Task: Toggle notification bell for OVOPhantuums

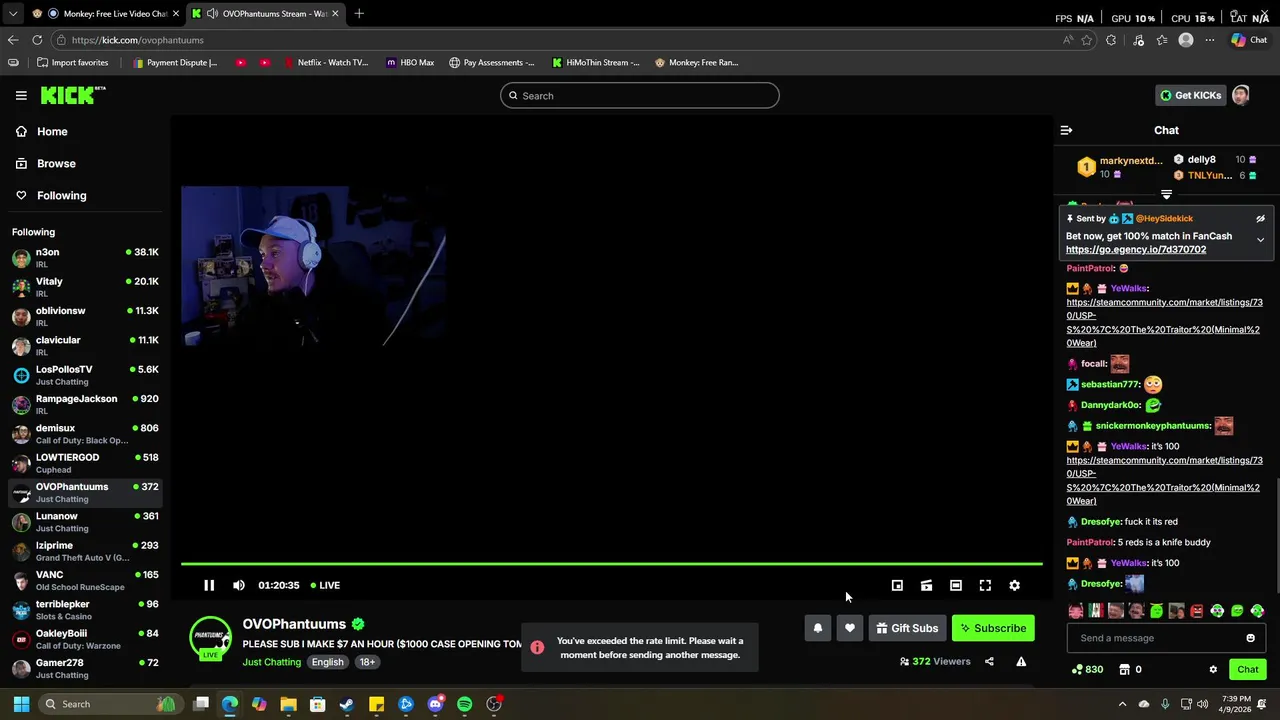Action: 818,628
